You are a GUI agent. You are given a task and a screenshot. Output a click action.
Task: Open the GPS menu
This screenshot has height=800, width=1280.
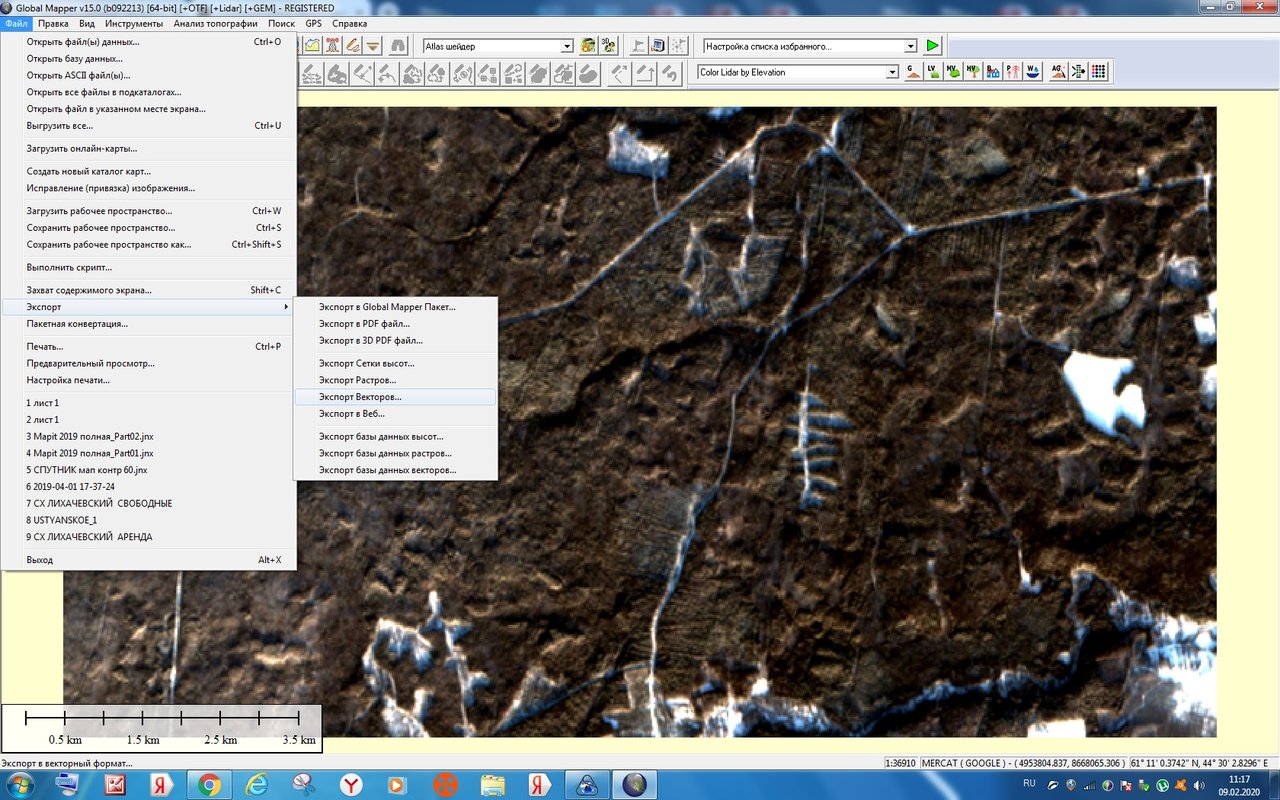point(314,23)
